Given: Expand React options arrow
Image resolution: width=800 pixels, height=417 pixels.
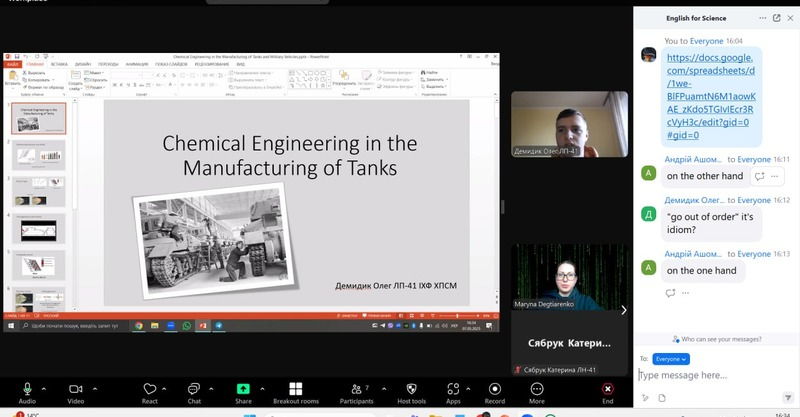Looking at the screenshot, I should (164, 389).
